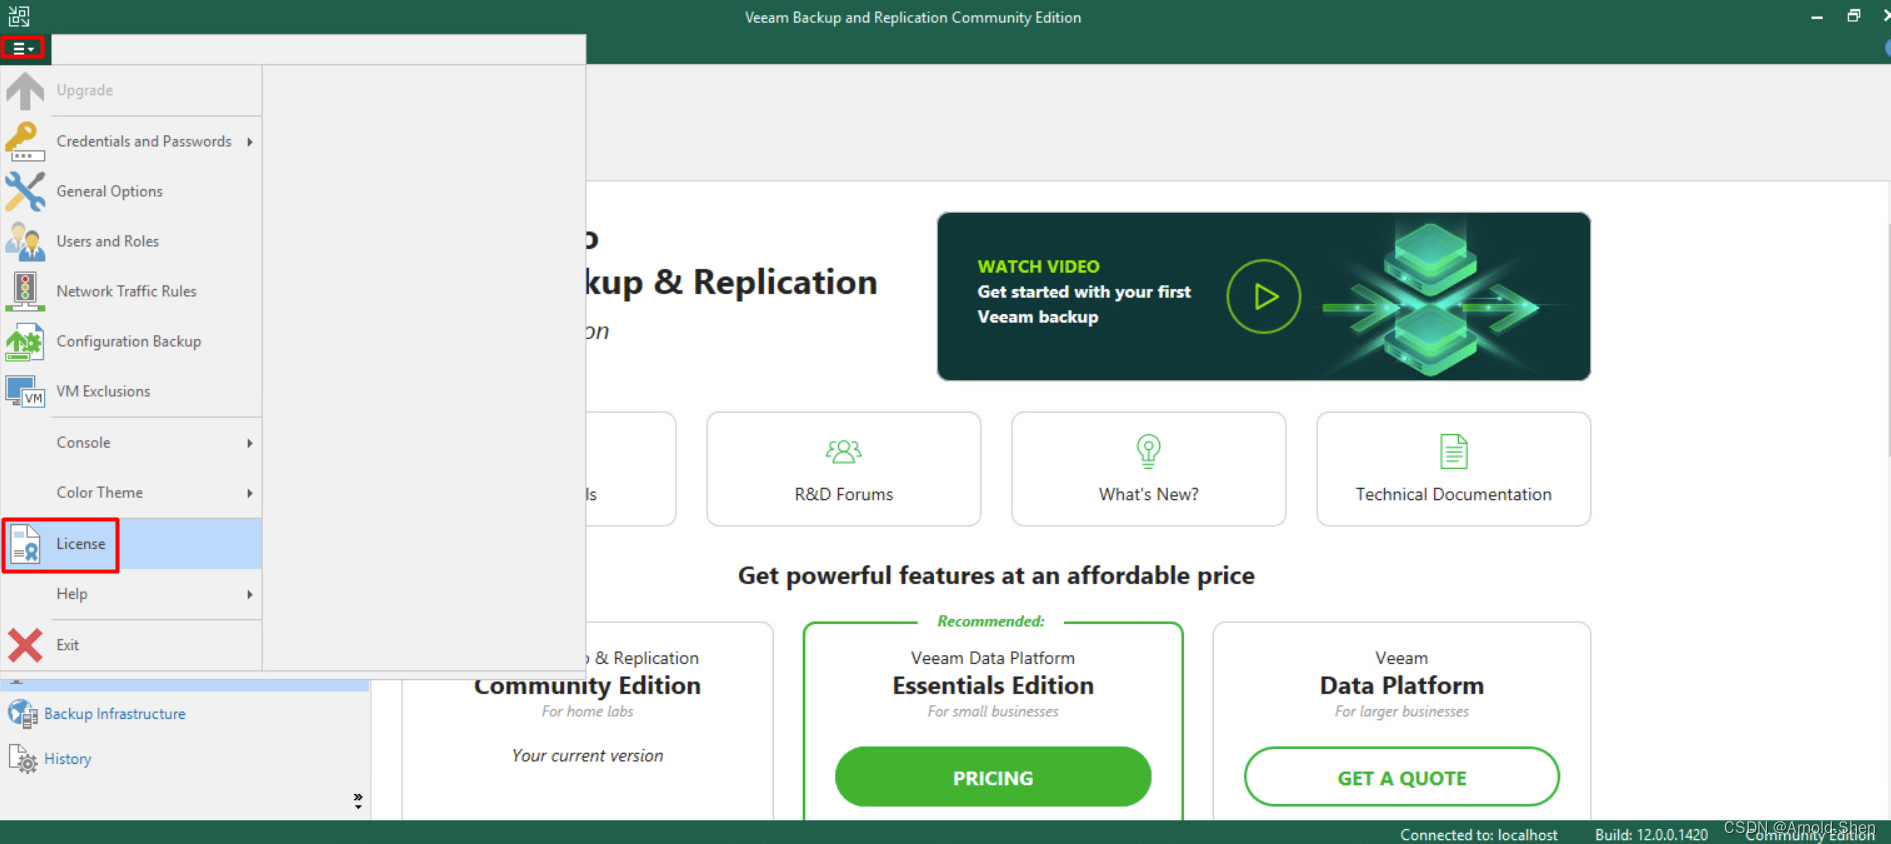Click the What's New lightbulb icon
This screenshot has height=844, width=1891.
pyautogui.click(x=1149, y=452)
